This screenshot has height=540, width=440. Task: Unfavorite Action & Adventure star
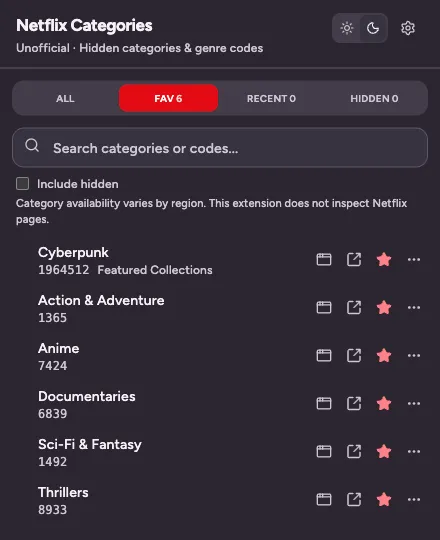coord(384,307)
